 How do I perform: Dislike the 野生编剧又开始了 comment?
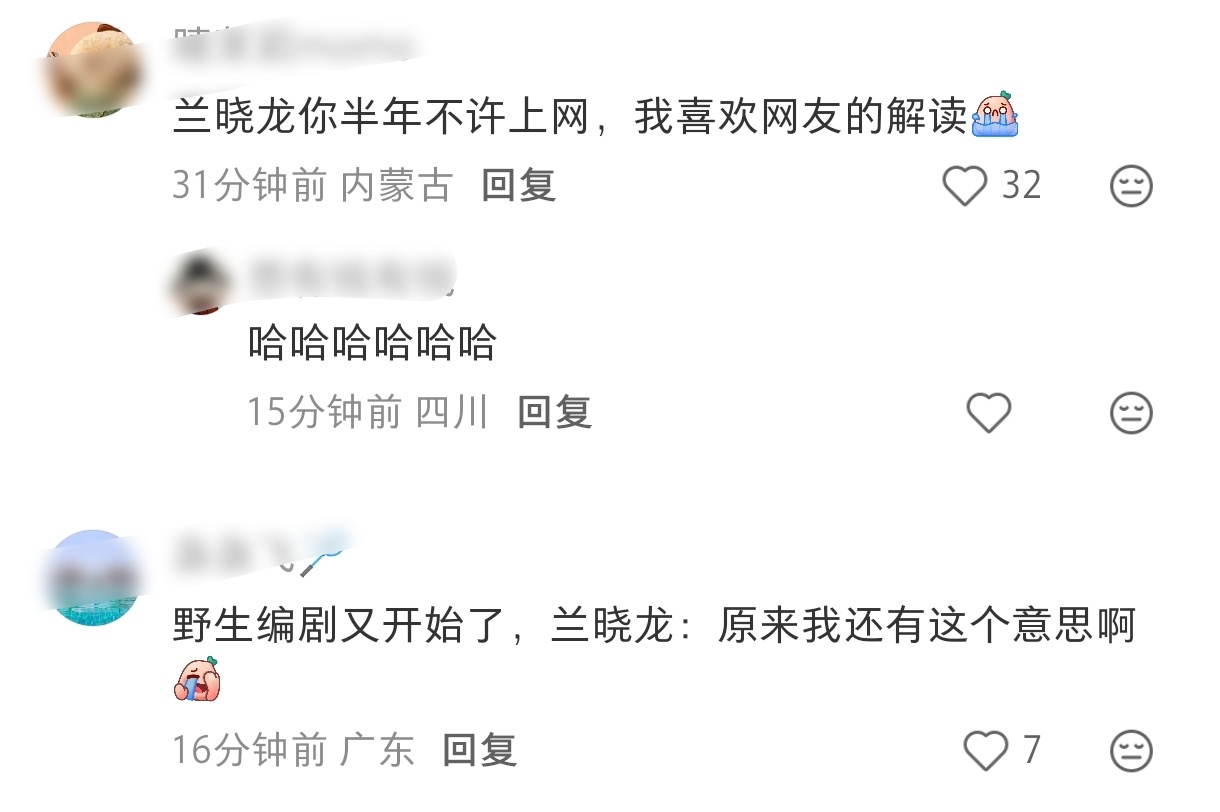1132,750
